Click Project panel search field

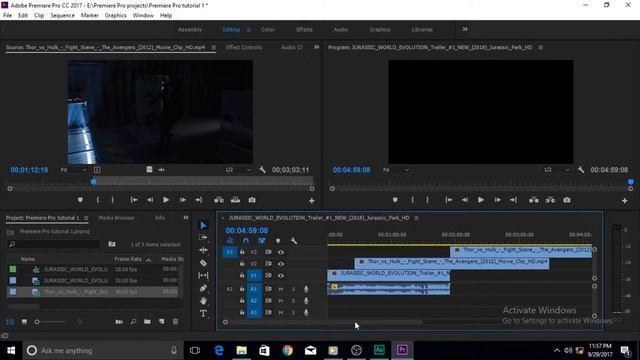tap(54, 244)
